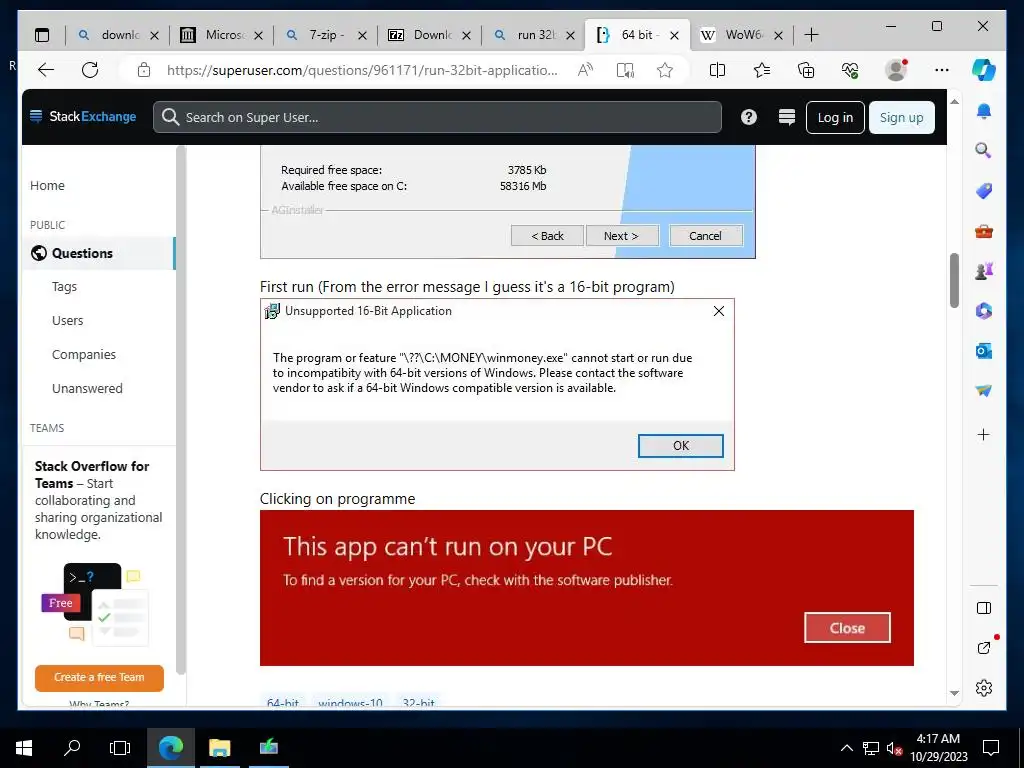Open the Edge sidebar notifications bell
The height and width of the screenshot is (768, 1024).
coord(984,112)
